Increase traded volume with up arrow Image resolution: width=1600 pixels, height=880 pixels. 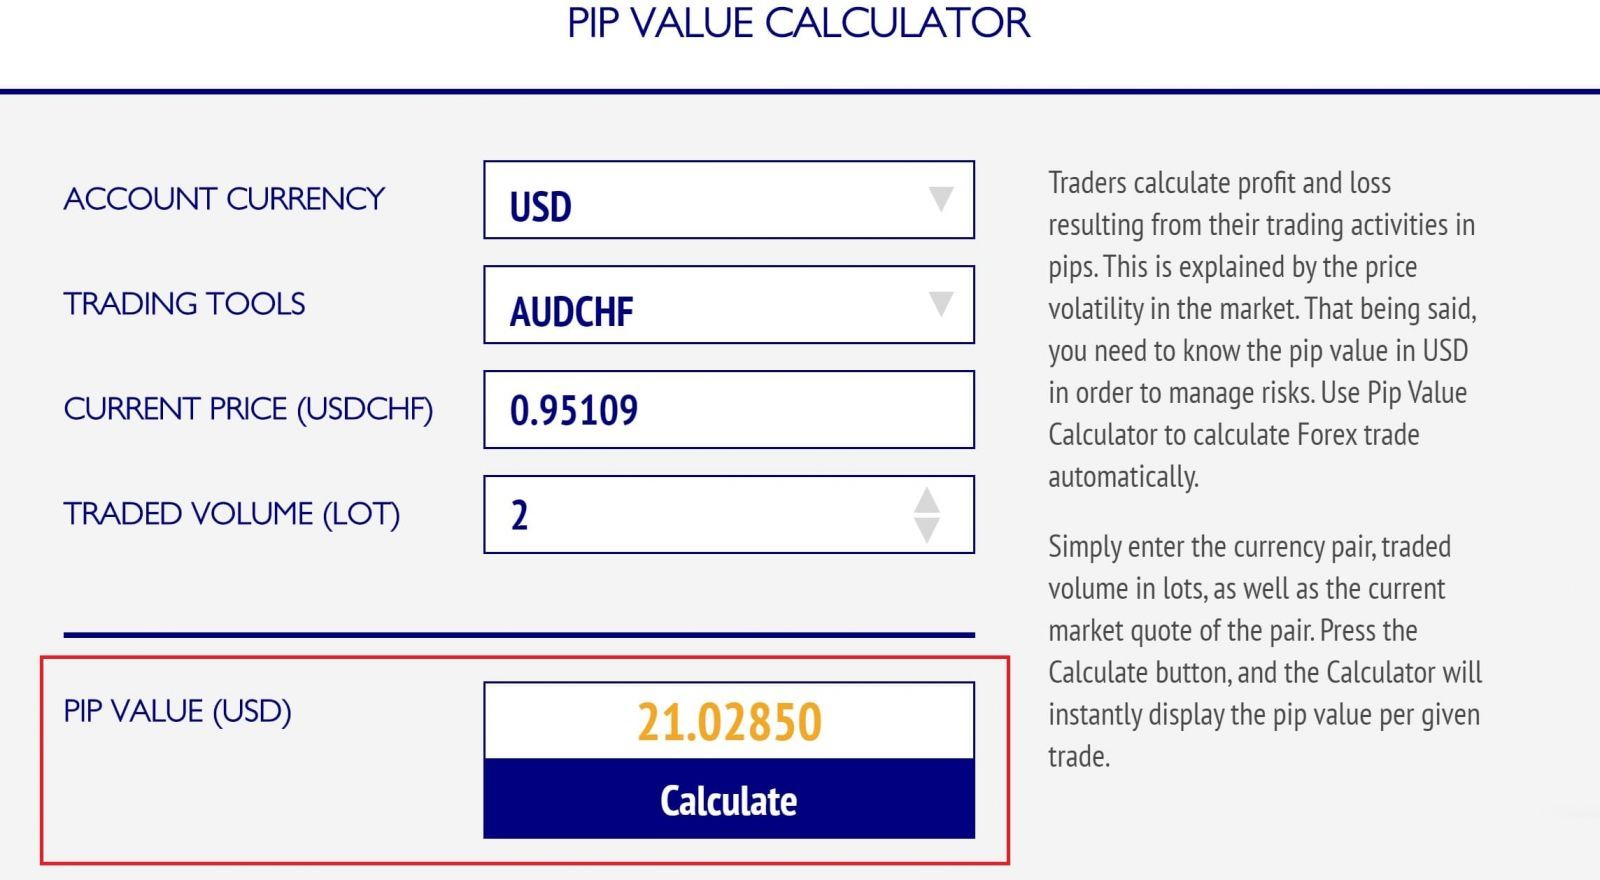click(x=927, y=500)
